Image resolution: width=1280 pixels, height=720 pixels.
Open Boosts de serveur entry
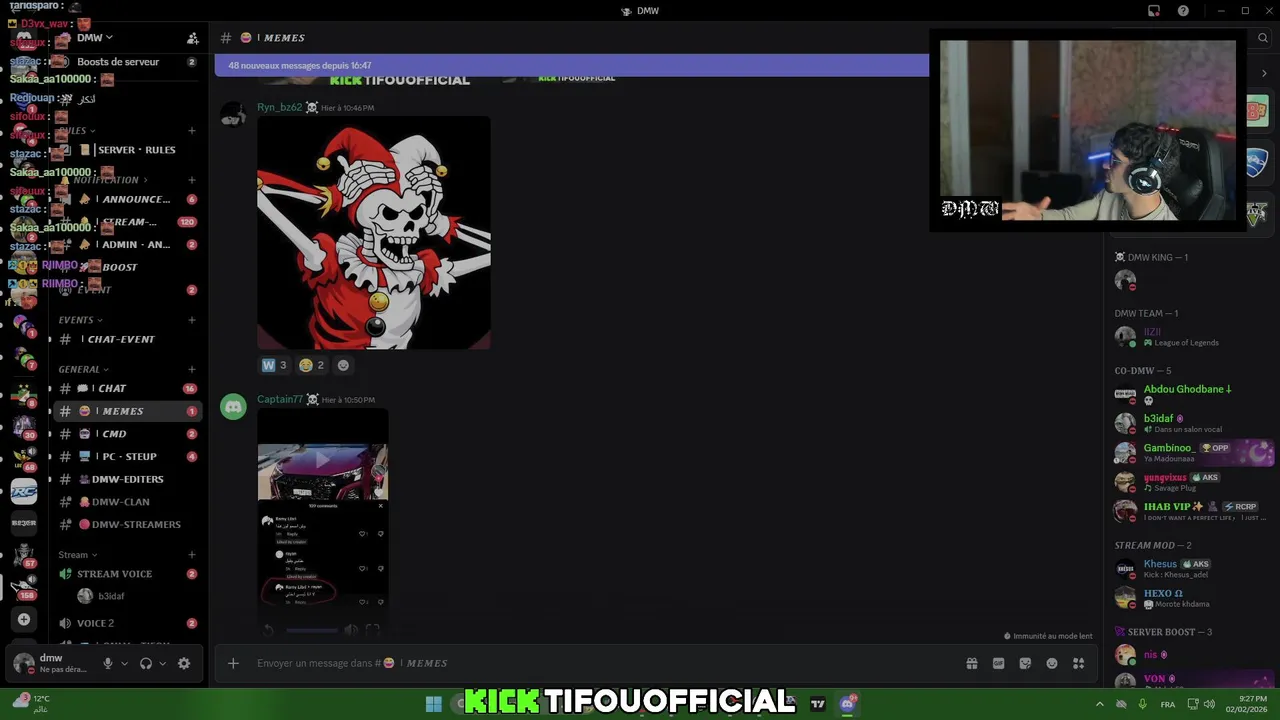pyautogui.click(x=118, y=62)
